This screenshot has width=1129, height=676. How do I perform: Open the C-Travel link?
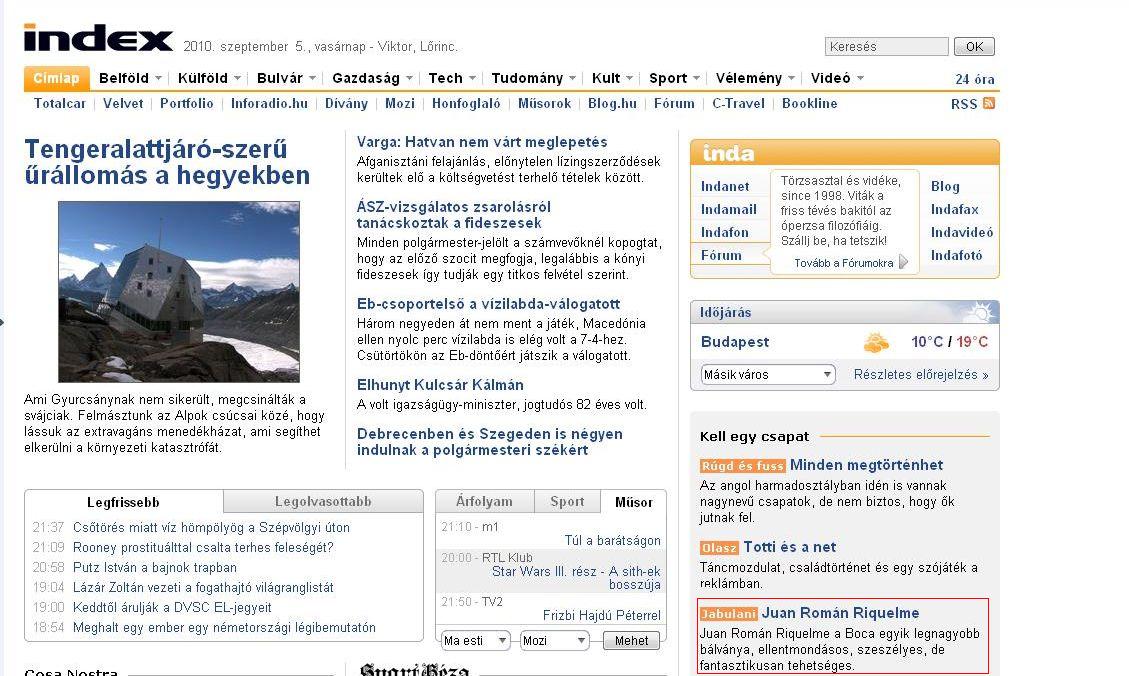click(x=739, y=103)
